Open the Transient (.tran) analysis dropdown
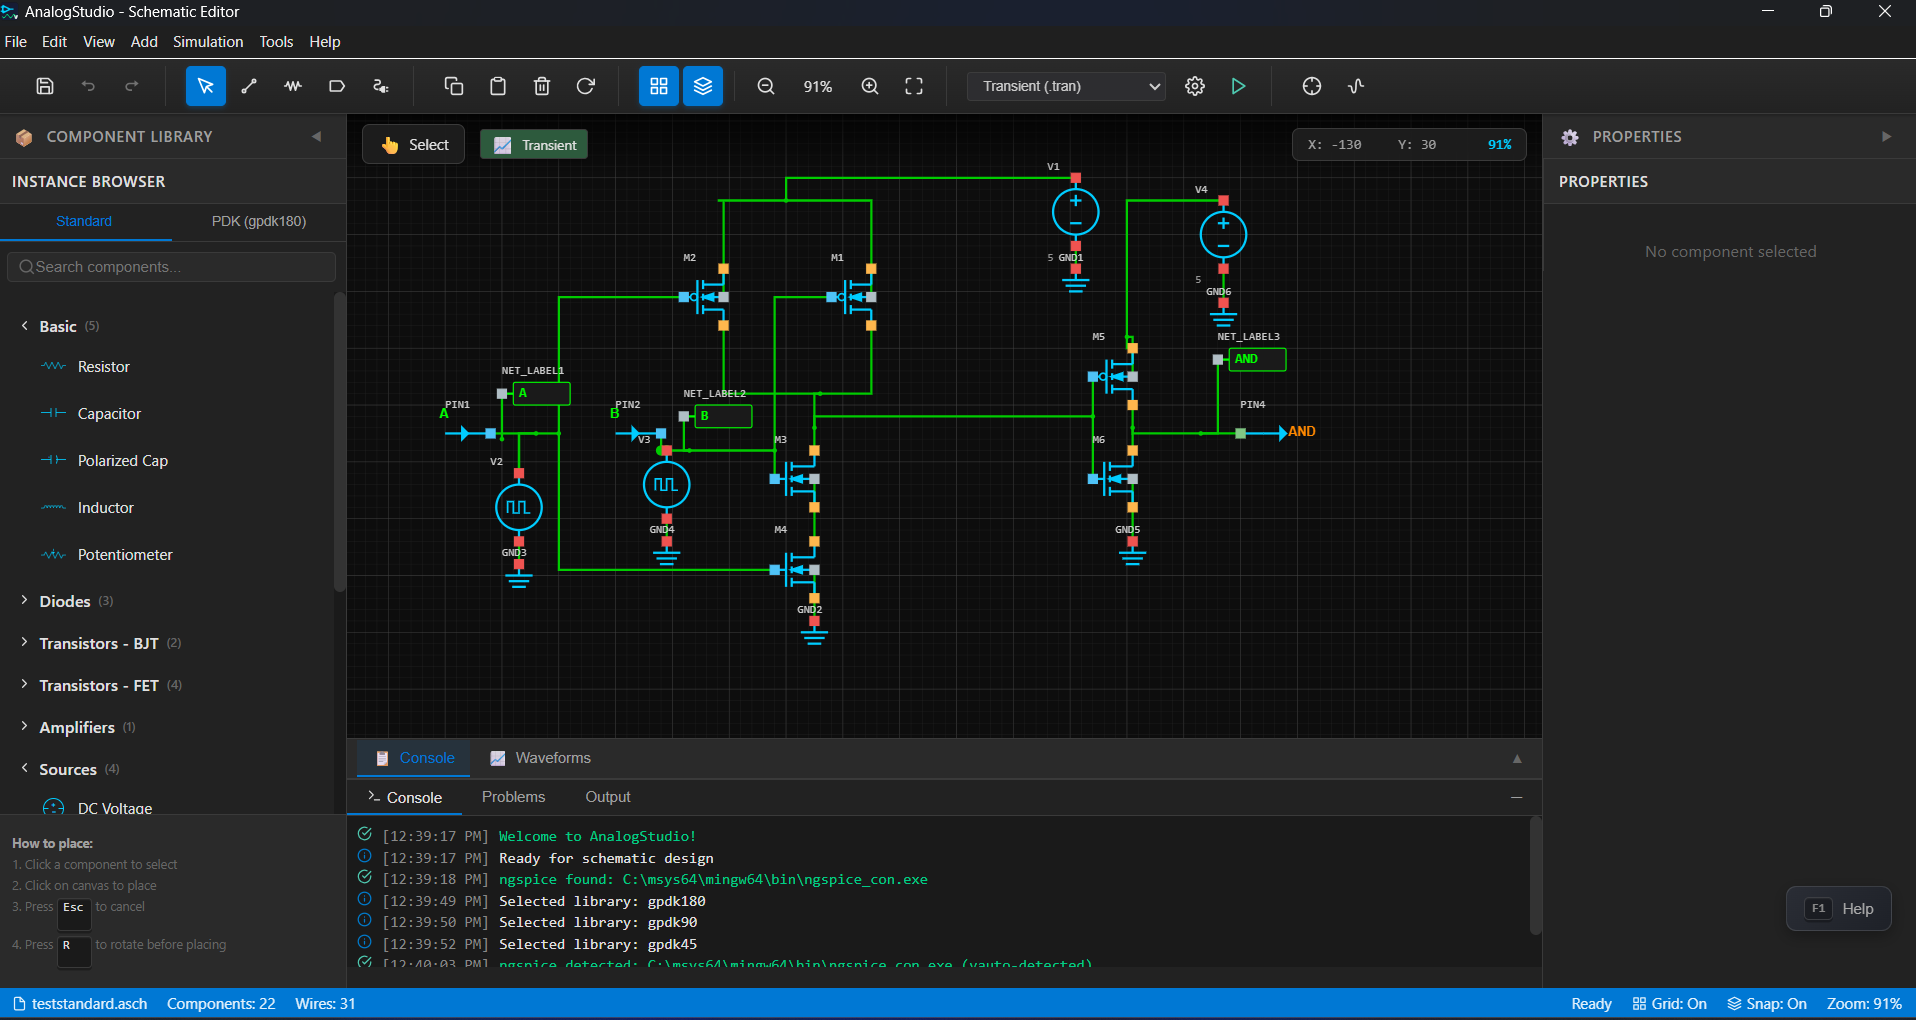Viewport: 1916px width, 1020px height. pos(1066,86)
